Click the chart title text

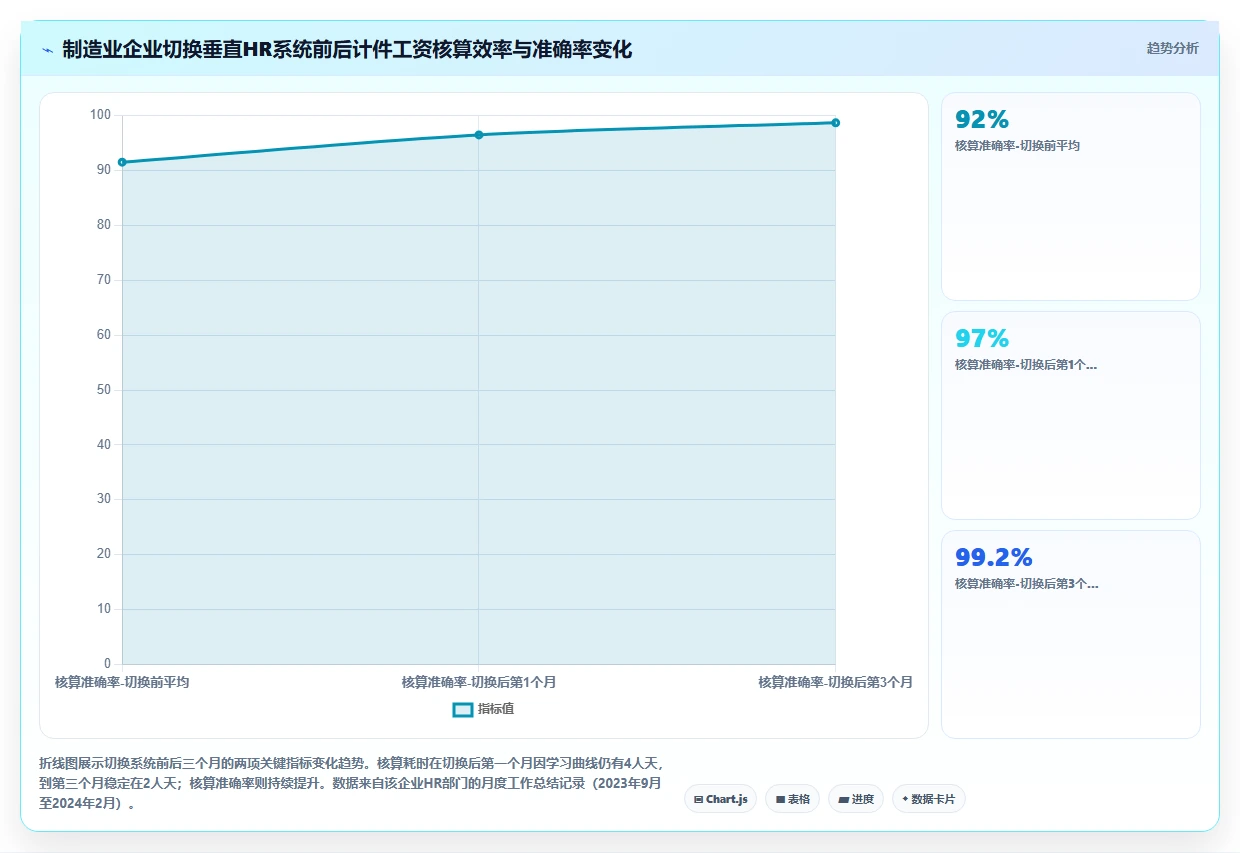347,49
